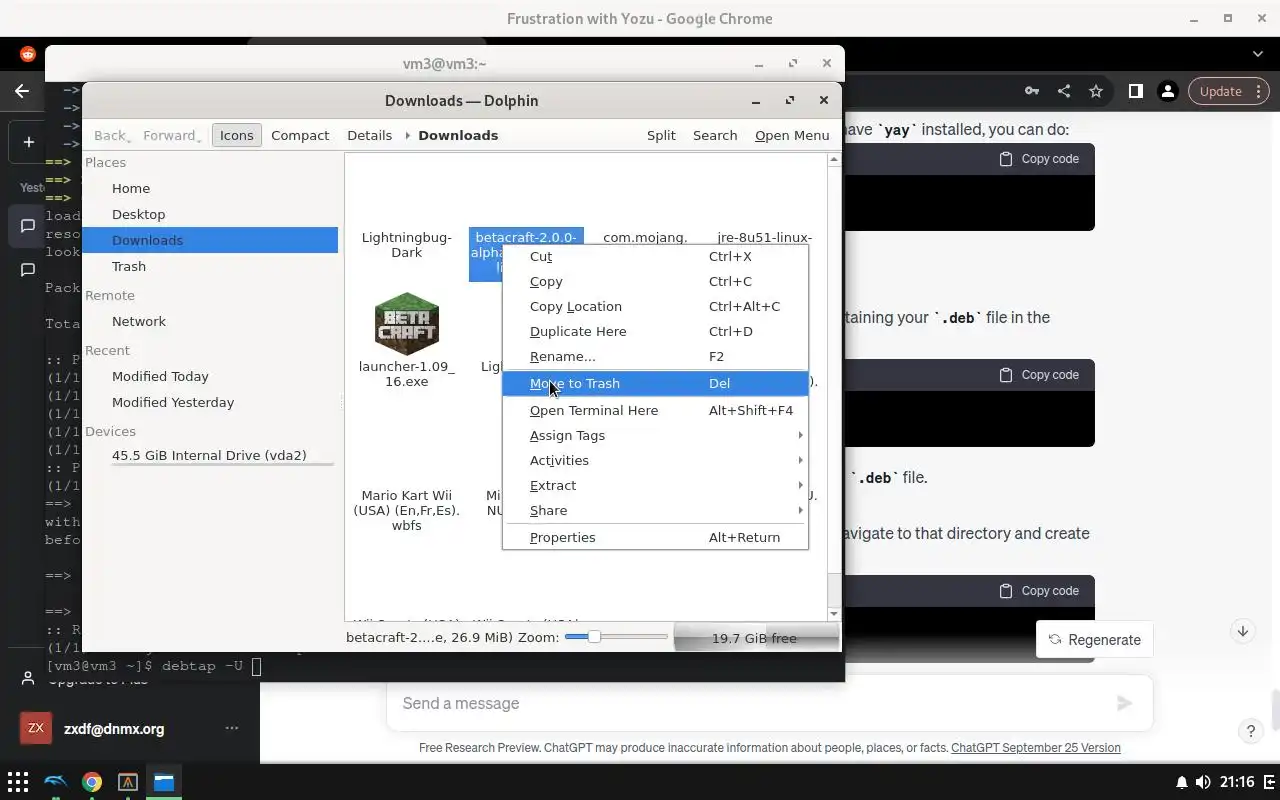Open Properties from the context menu
This screenshot has width=1280, height=800.
click(655, 537)
